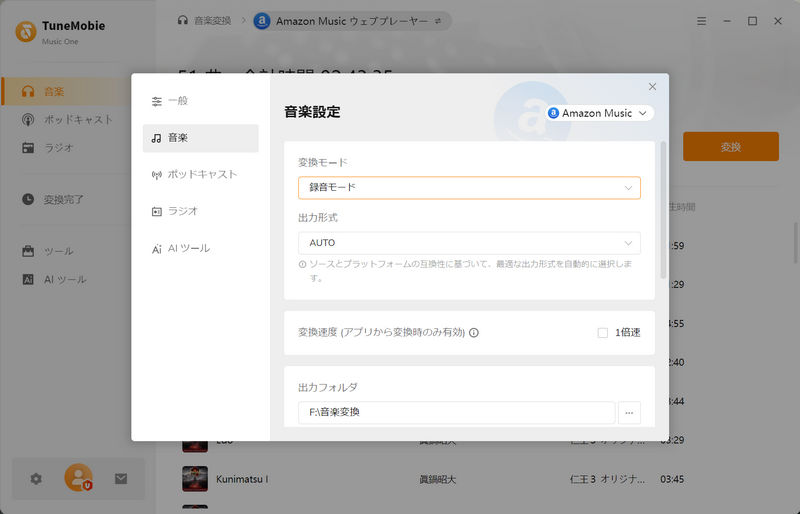Toggle the 1倍速 checkbox
Viewport: 800px width, 514px height.
pos(603,333)
